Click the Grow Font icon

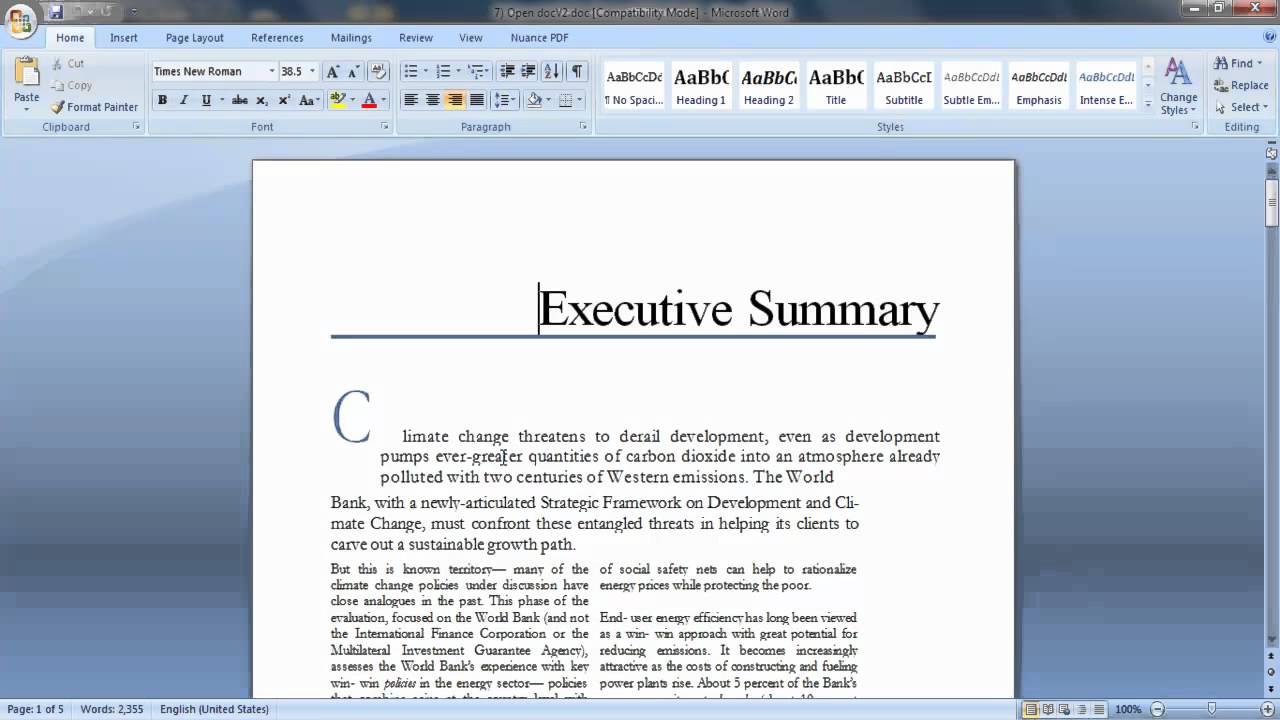(x=333, y=72)
